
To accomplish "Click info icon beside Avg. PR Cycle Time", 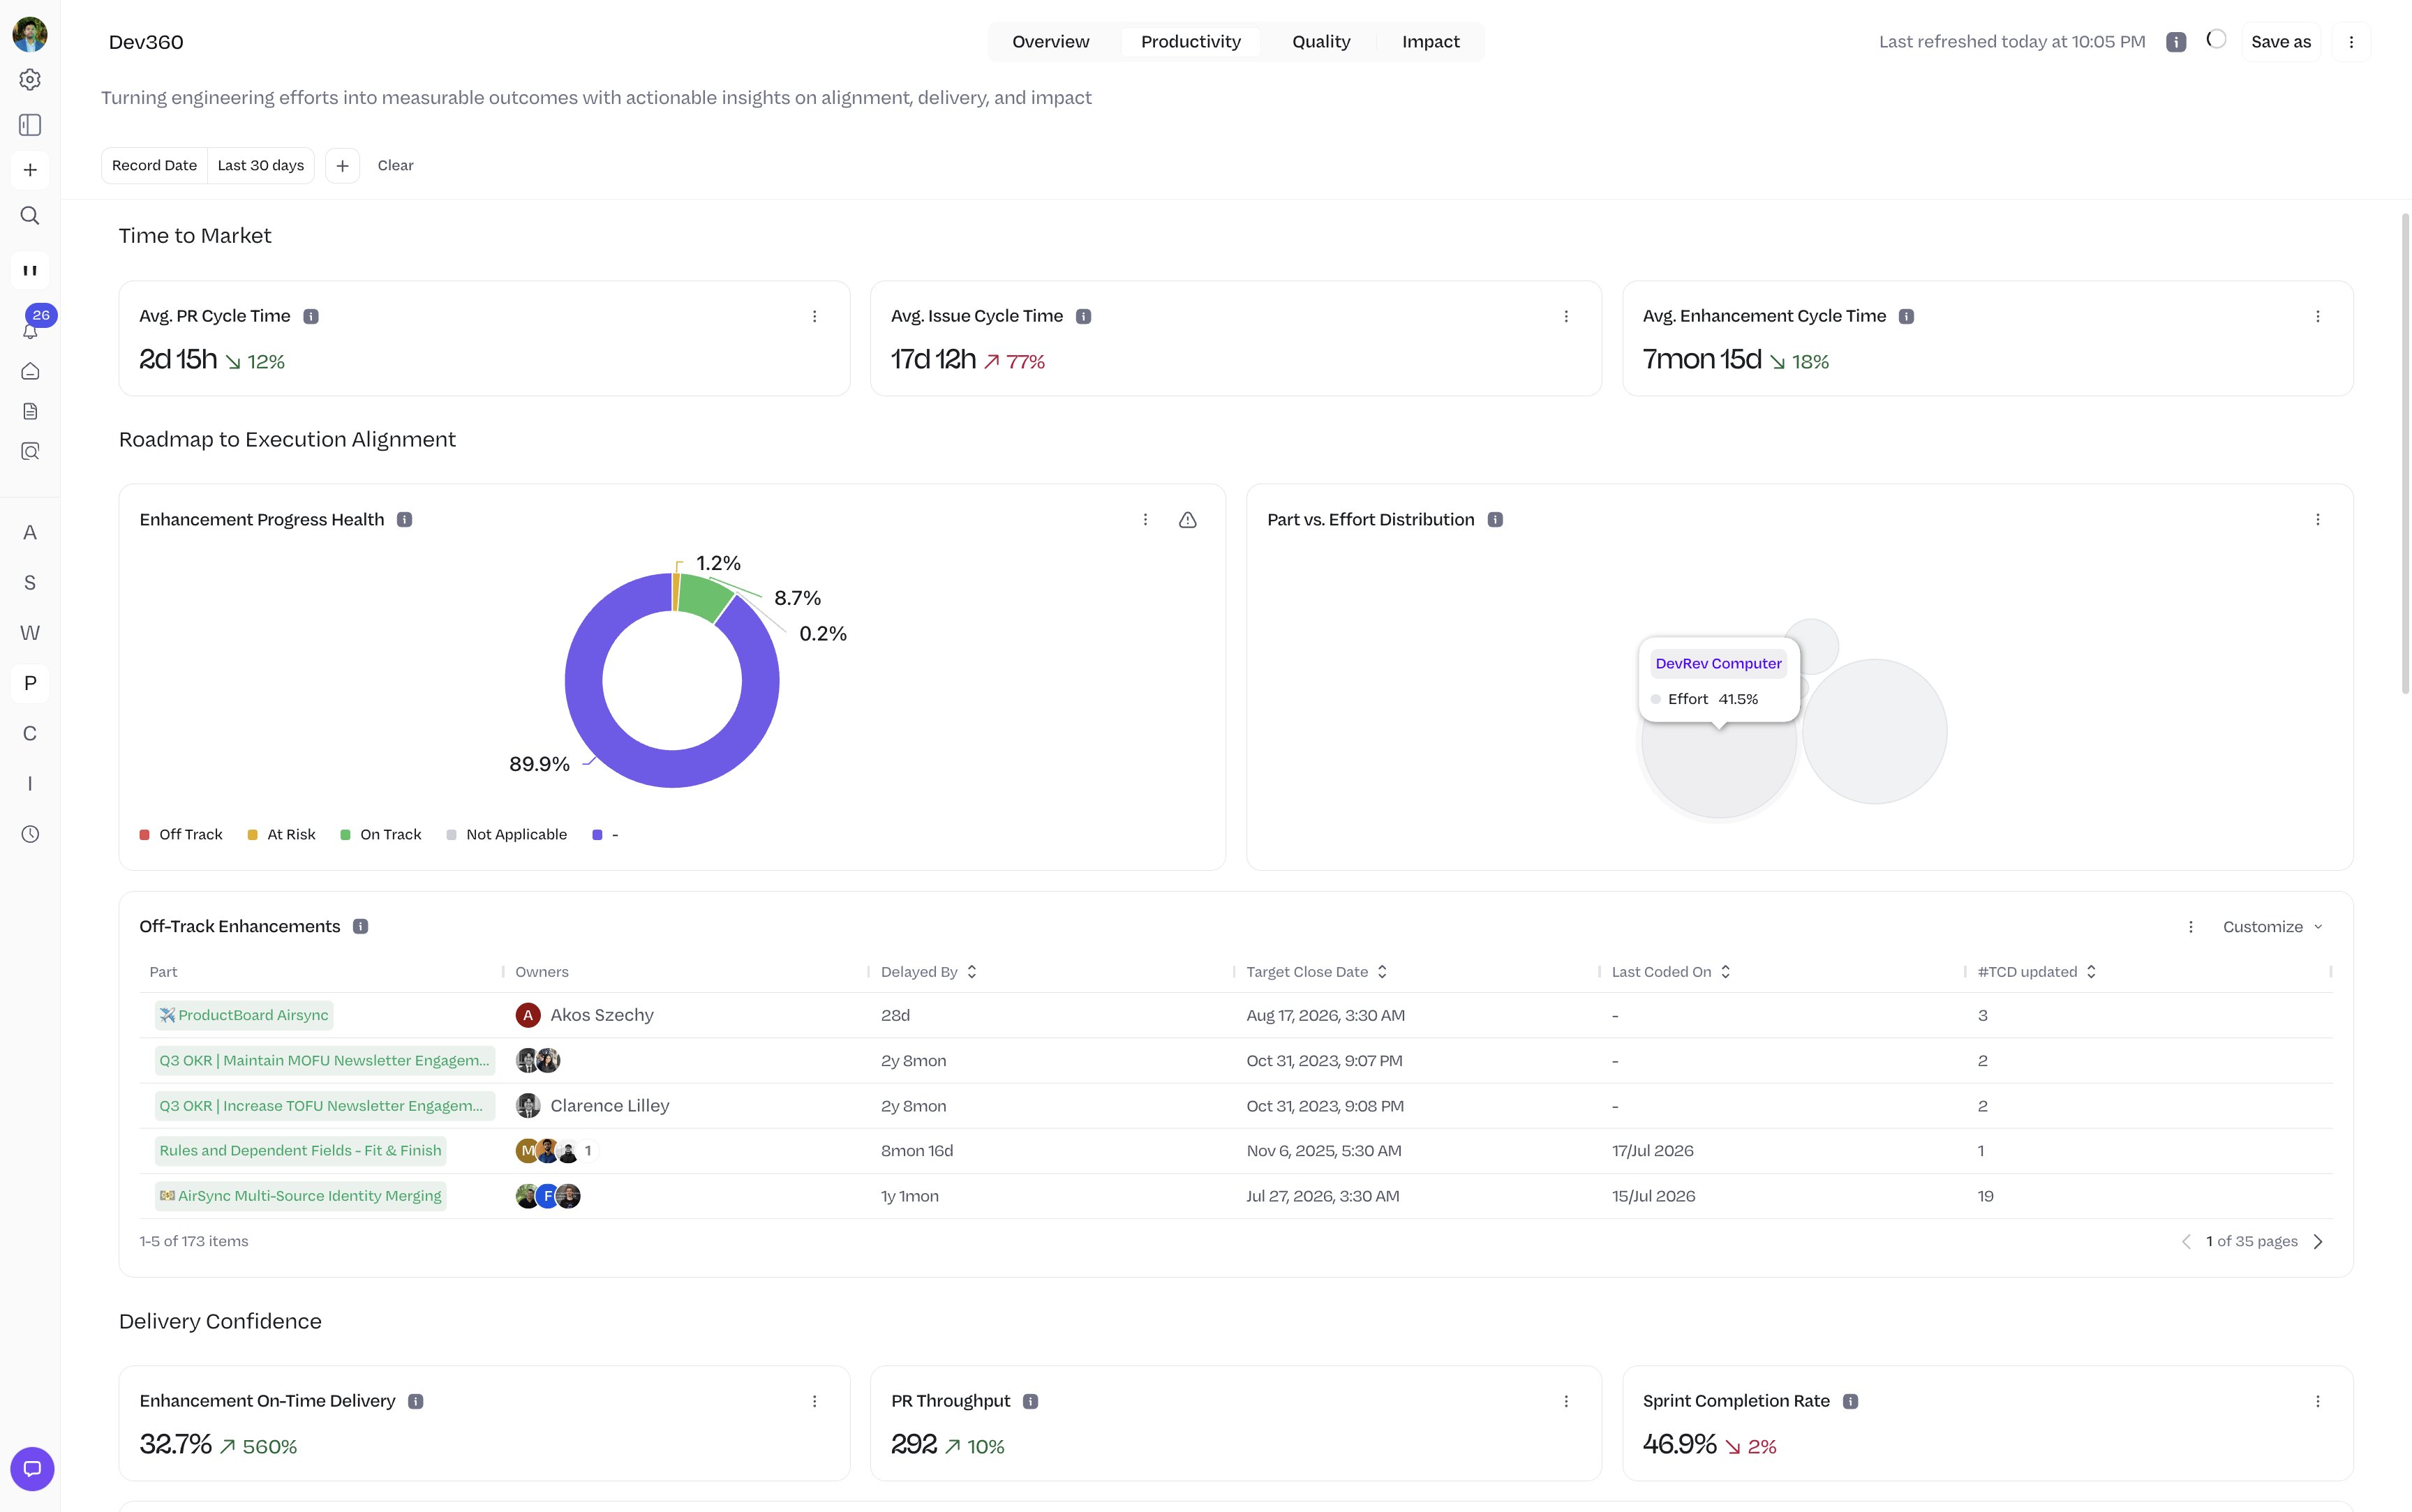I will click(311, 316).
